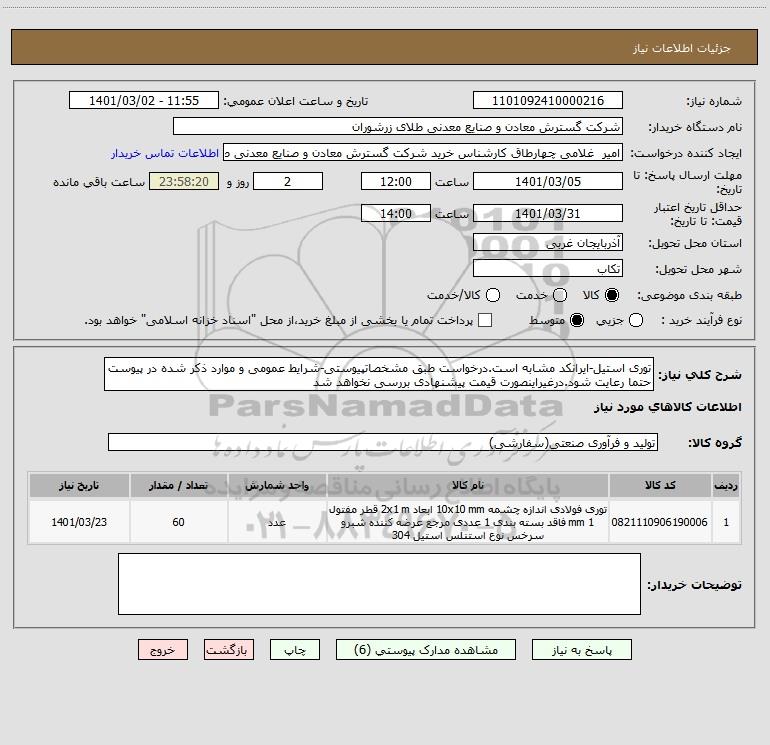This screenshot has width=770, height=745.
Task: Click the گروه کالا field تولید و فرآوری صنعتی
Action: coord(383,442)
